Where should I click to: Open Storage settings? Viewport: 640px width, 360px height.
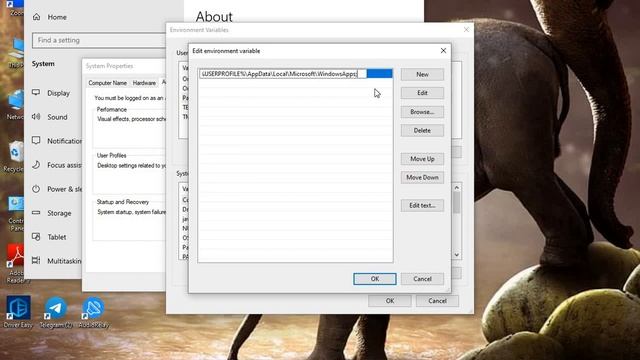(59, 213)
